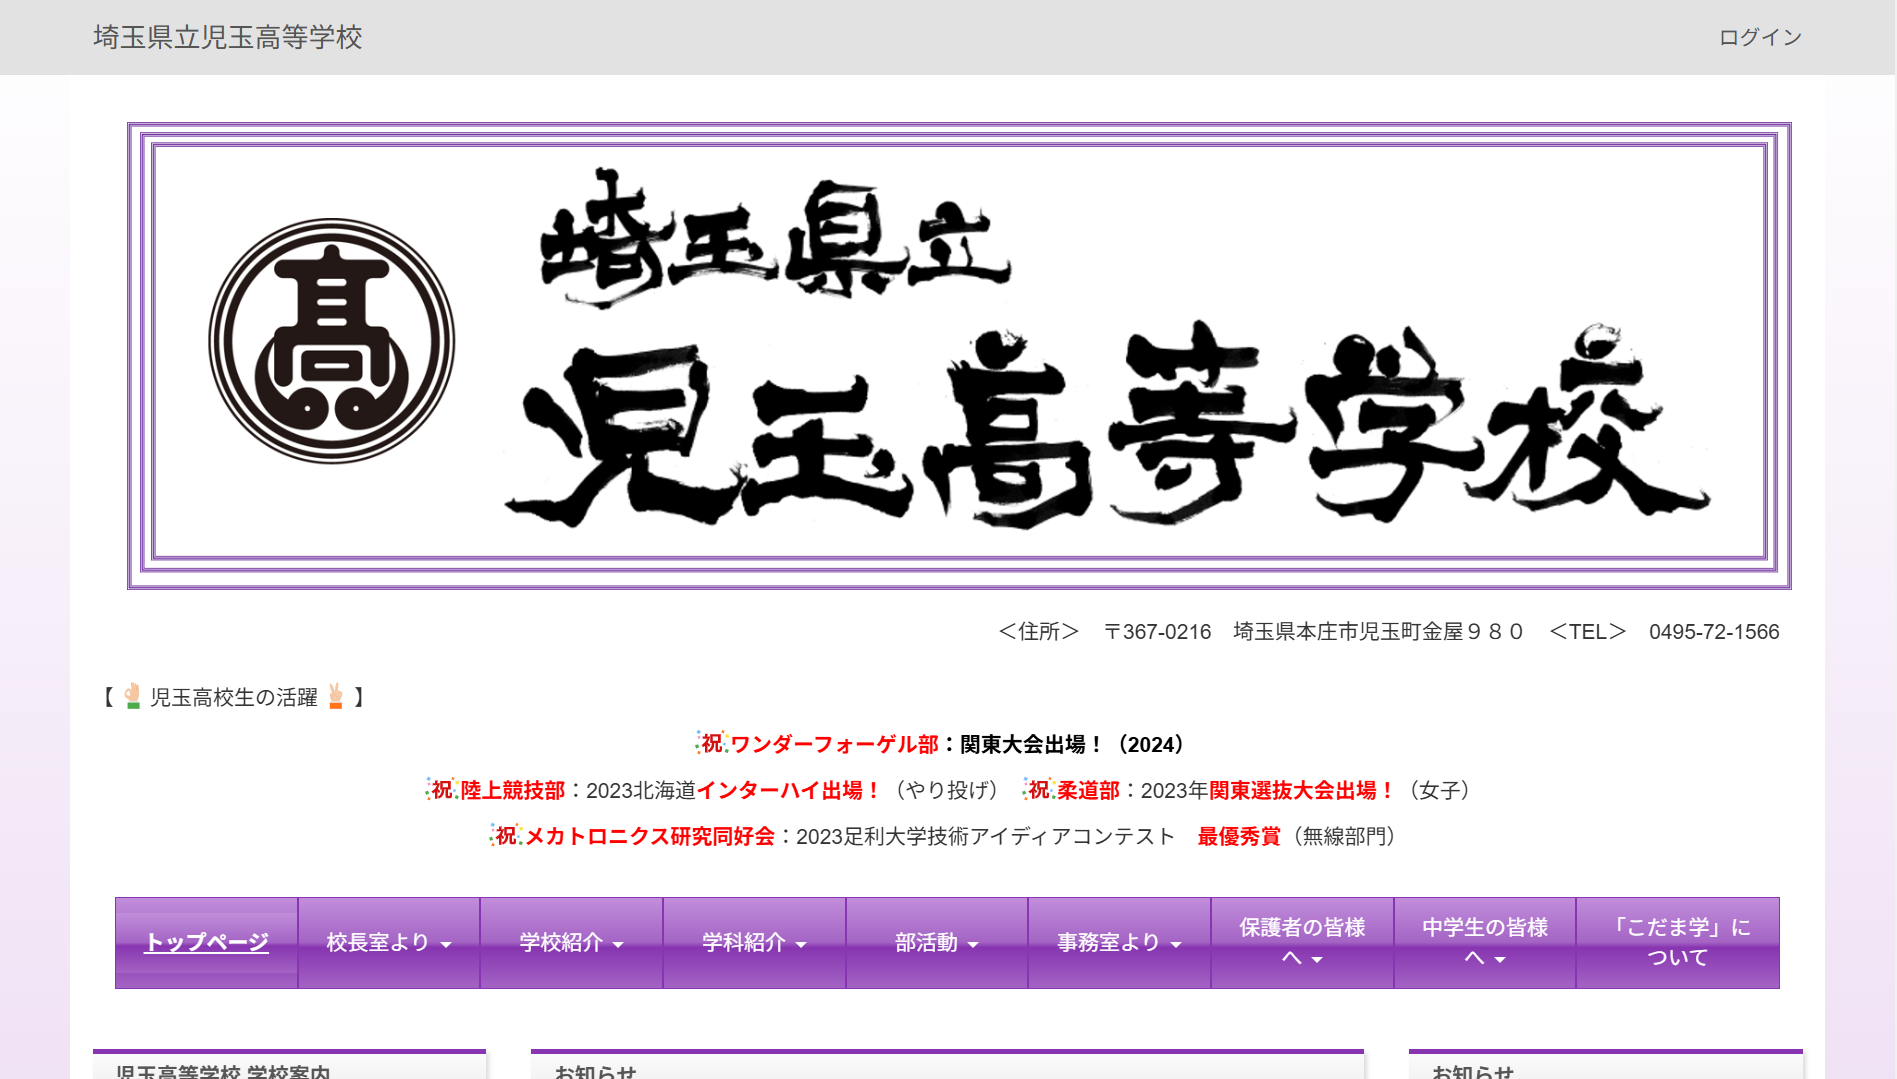This screenshot has width=1897, height=1079.
Task: Go to トップページ menu item
Action: click(207, 942)
